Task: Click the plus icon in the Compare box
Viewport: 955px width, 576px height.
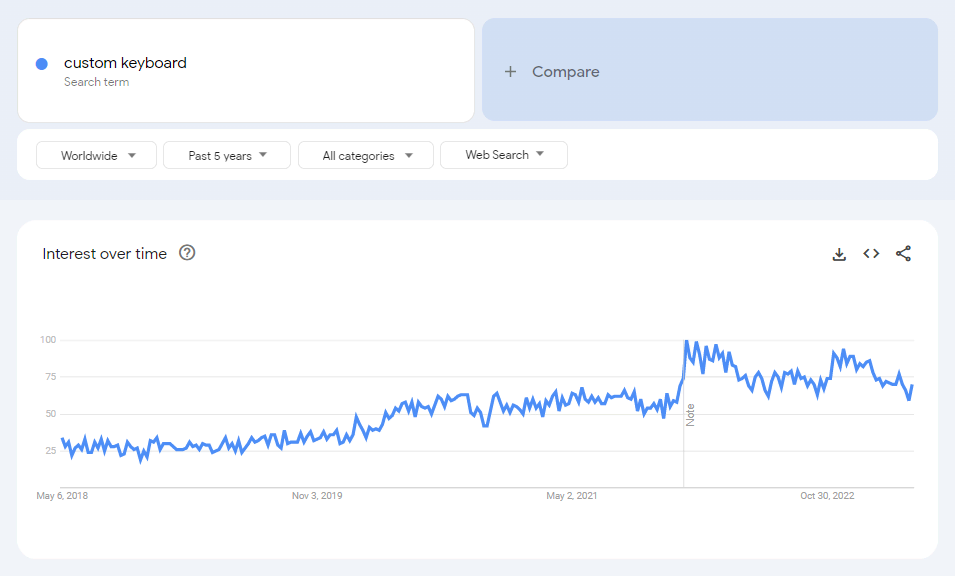Action: 510,72
